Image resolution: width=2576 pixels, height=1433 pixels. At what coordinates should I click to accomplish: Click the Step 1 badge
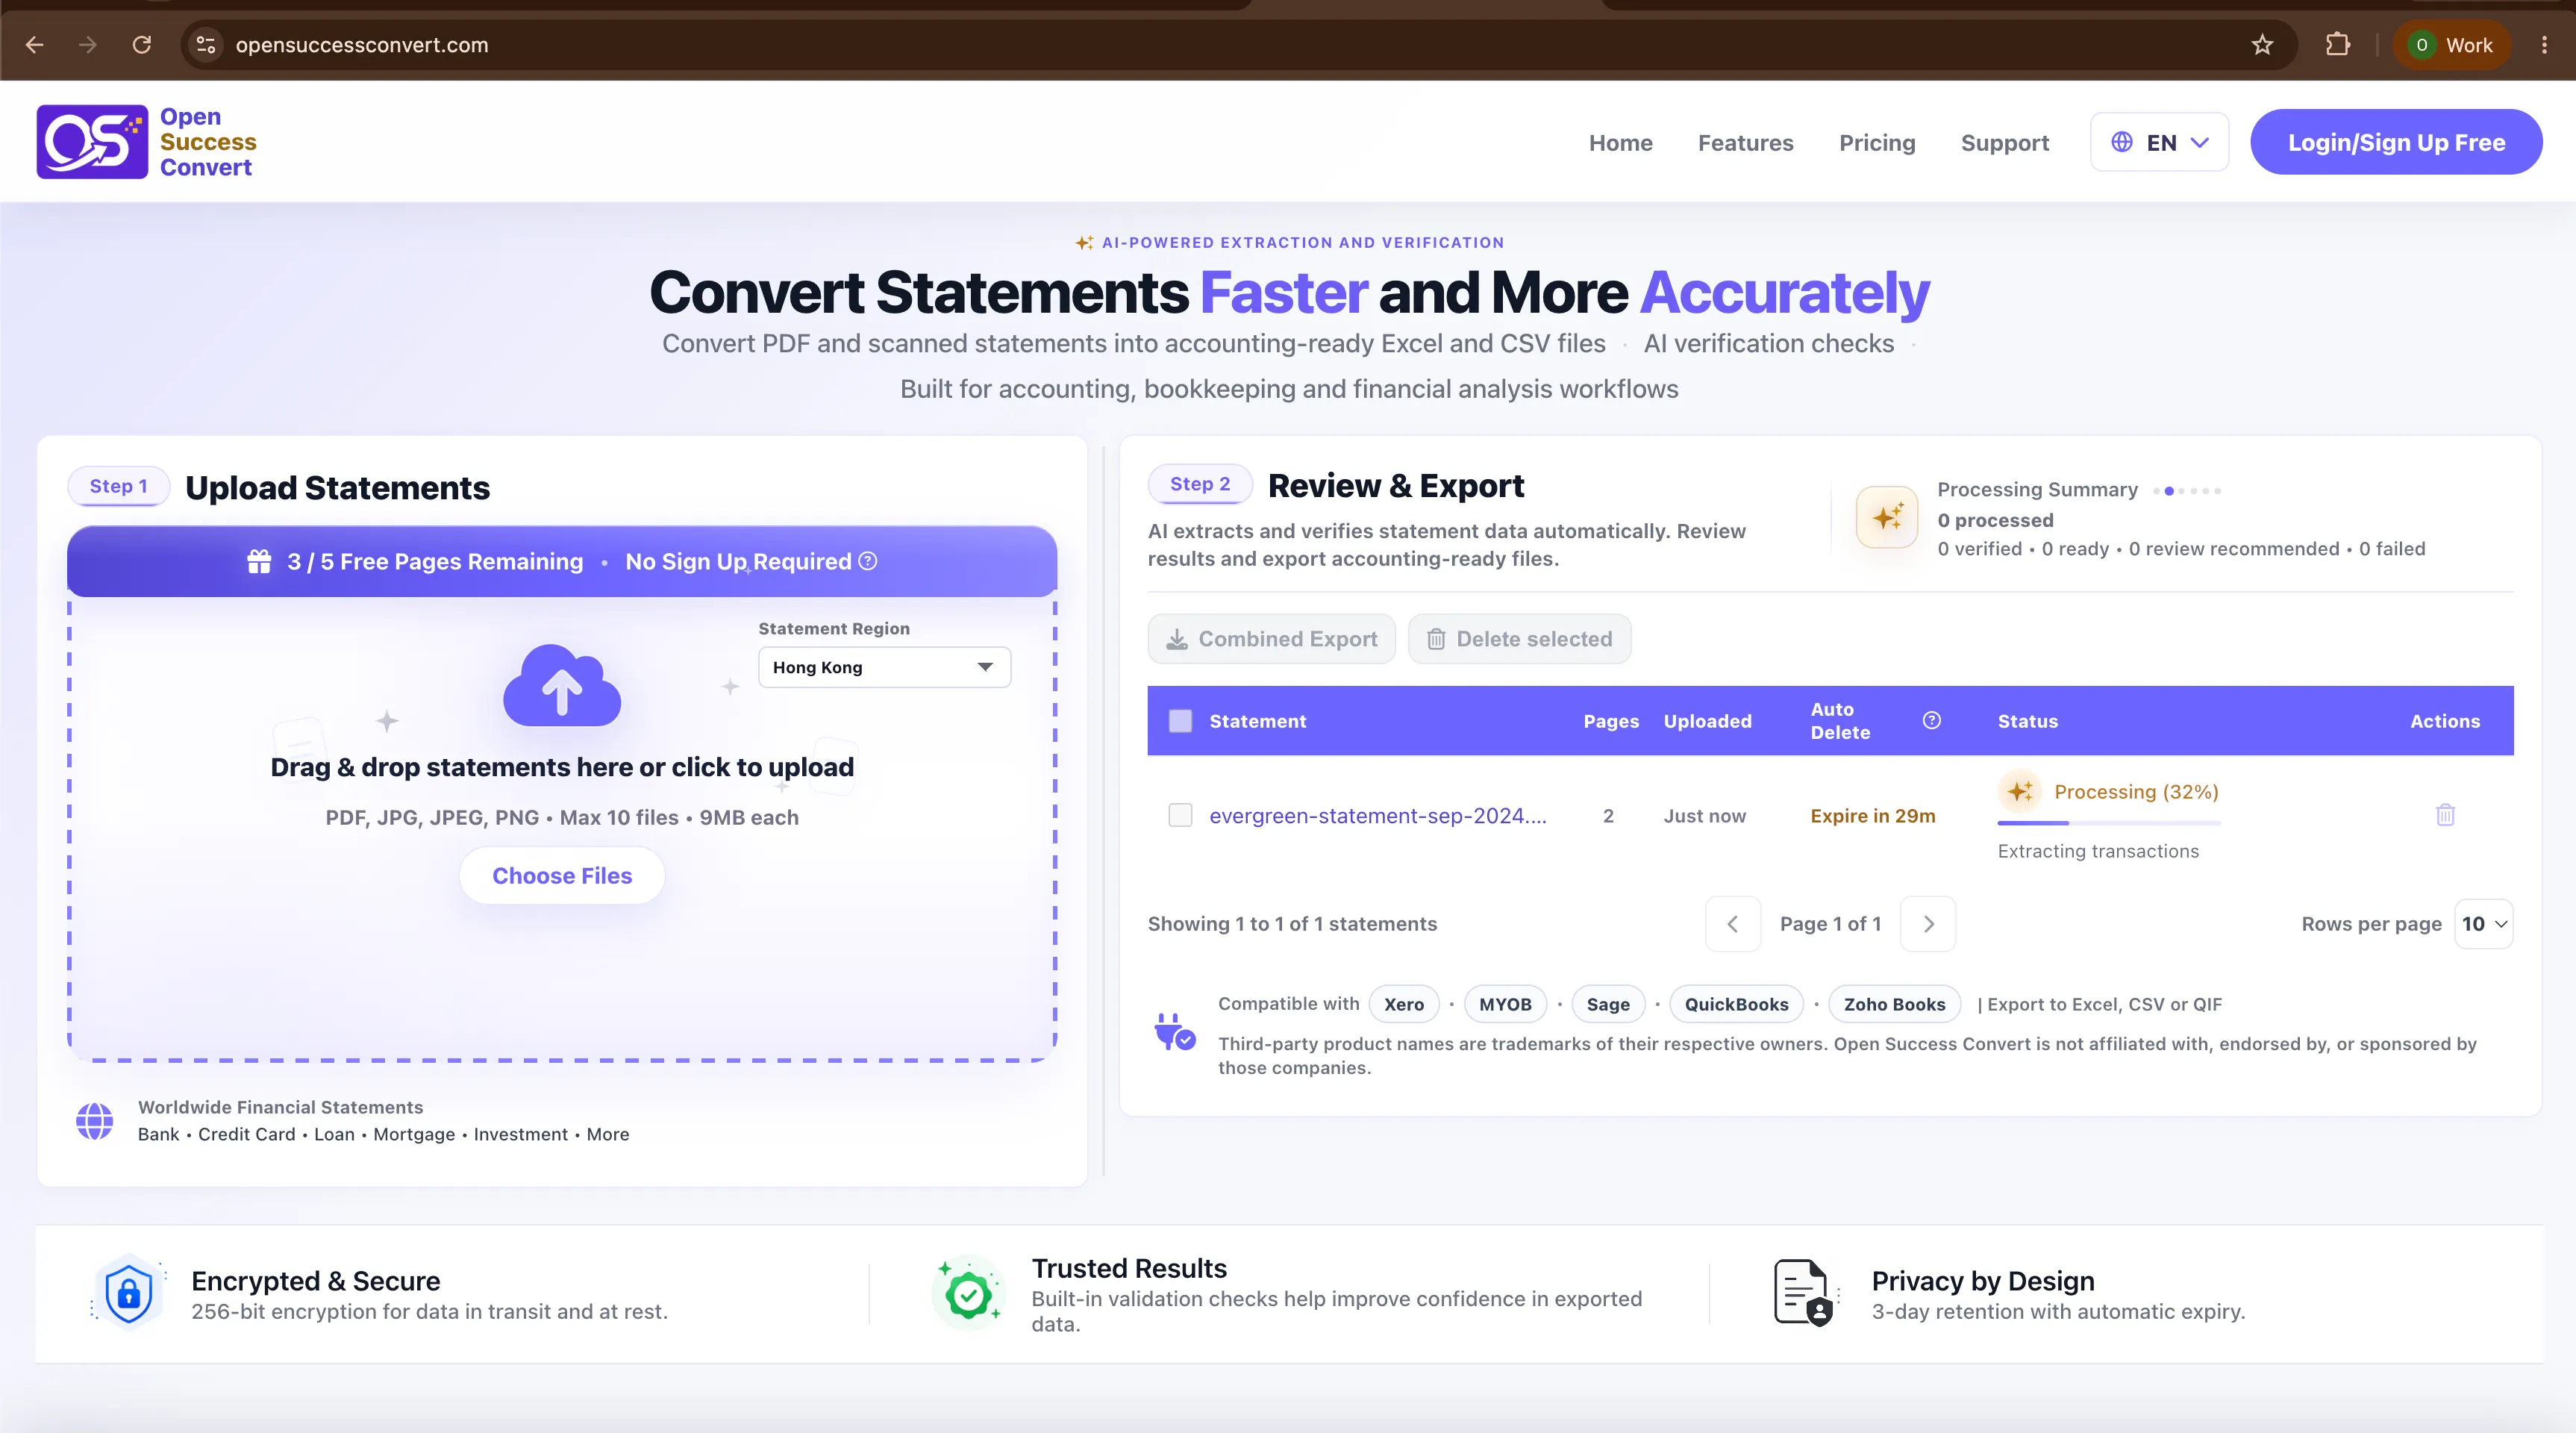coord(118,486)
